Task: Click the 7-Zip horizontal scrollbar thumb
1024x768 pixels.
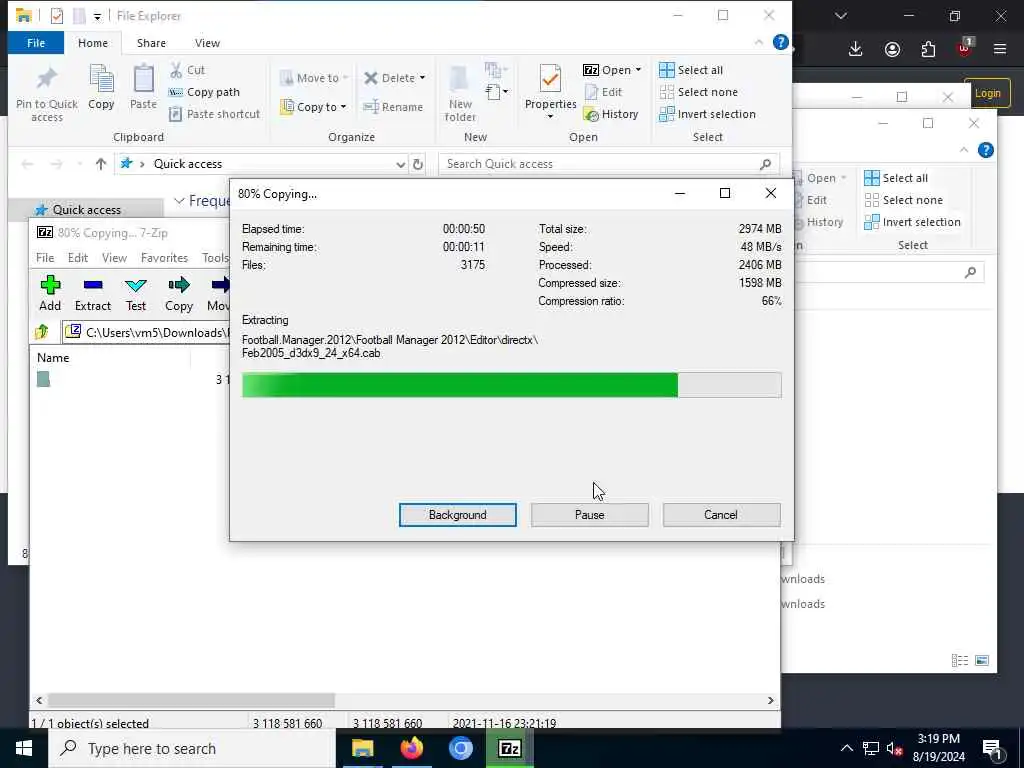Action: pyautogui.click(x=191, y=700)
